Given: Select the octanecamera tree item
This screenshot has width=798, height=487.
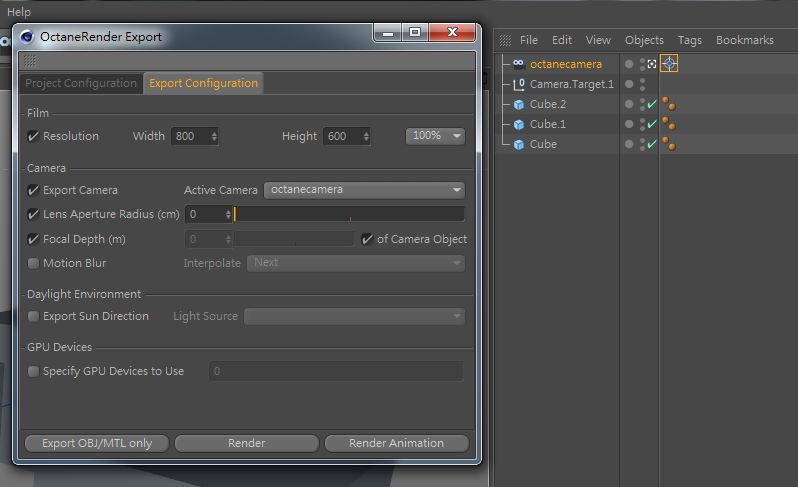Looking at the screenshot, I should 565,64.
